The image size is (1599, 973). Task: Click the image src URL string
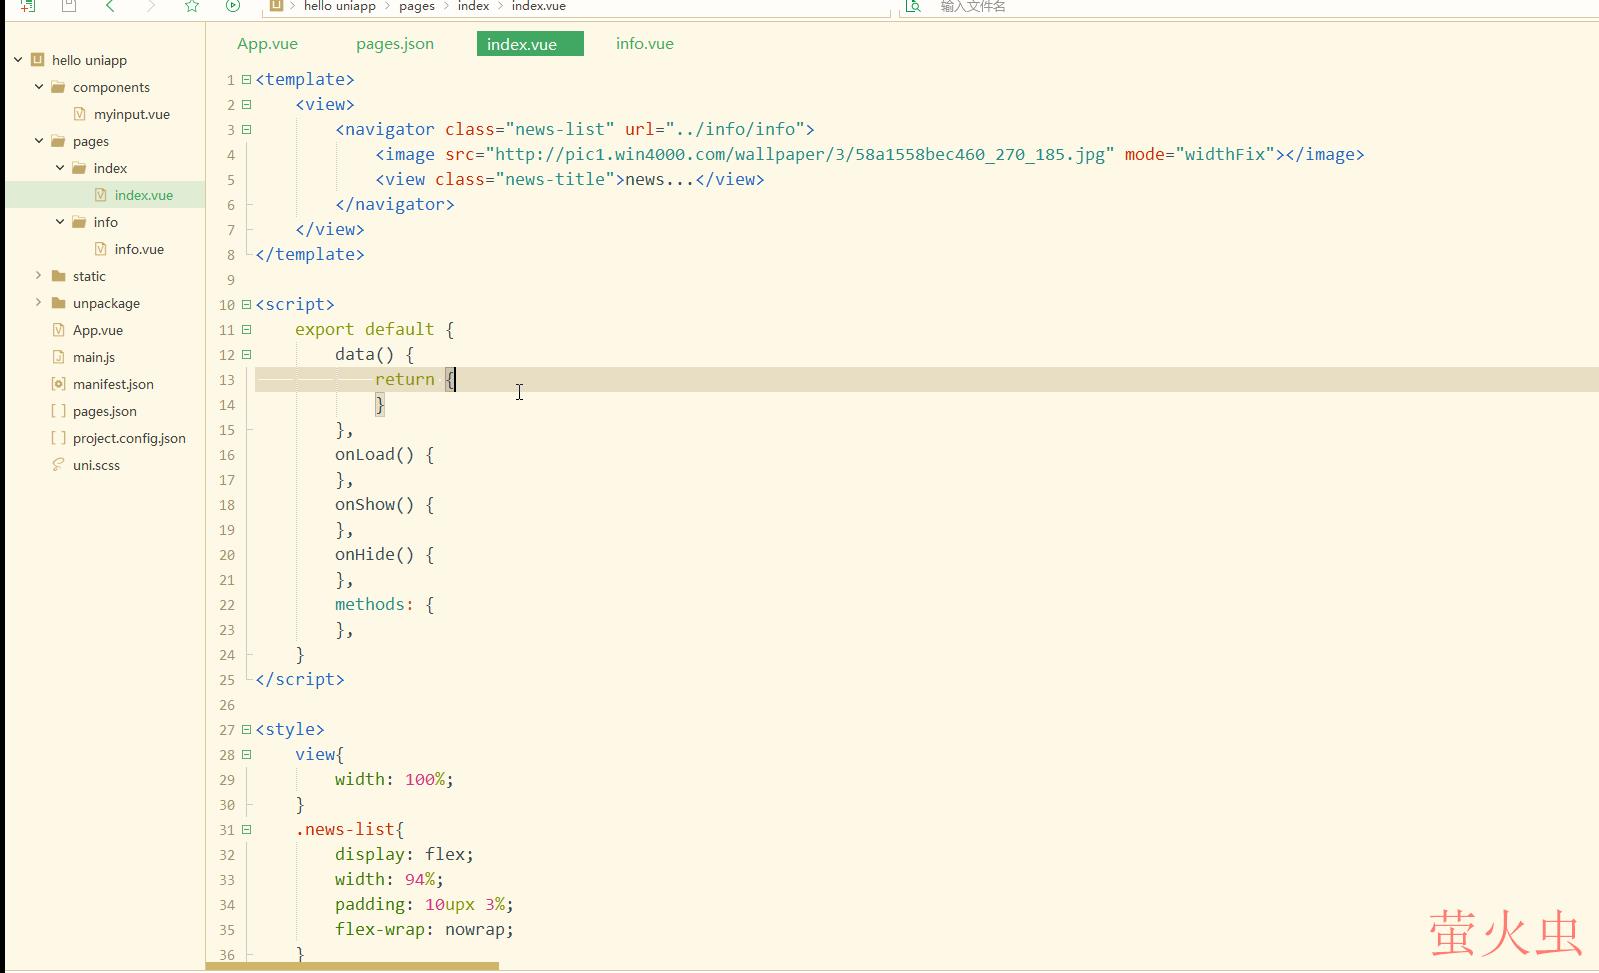pos(800,154)
